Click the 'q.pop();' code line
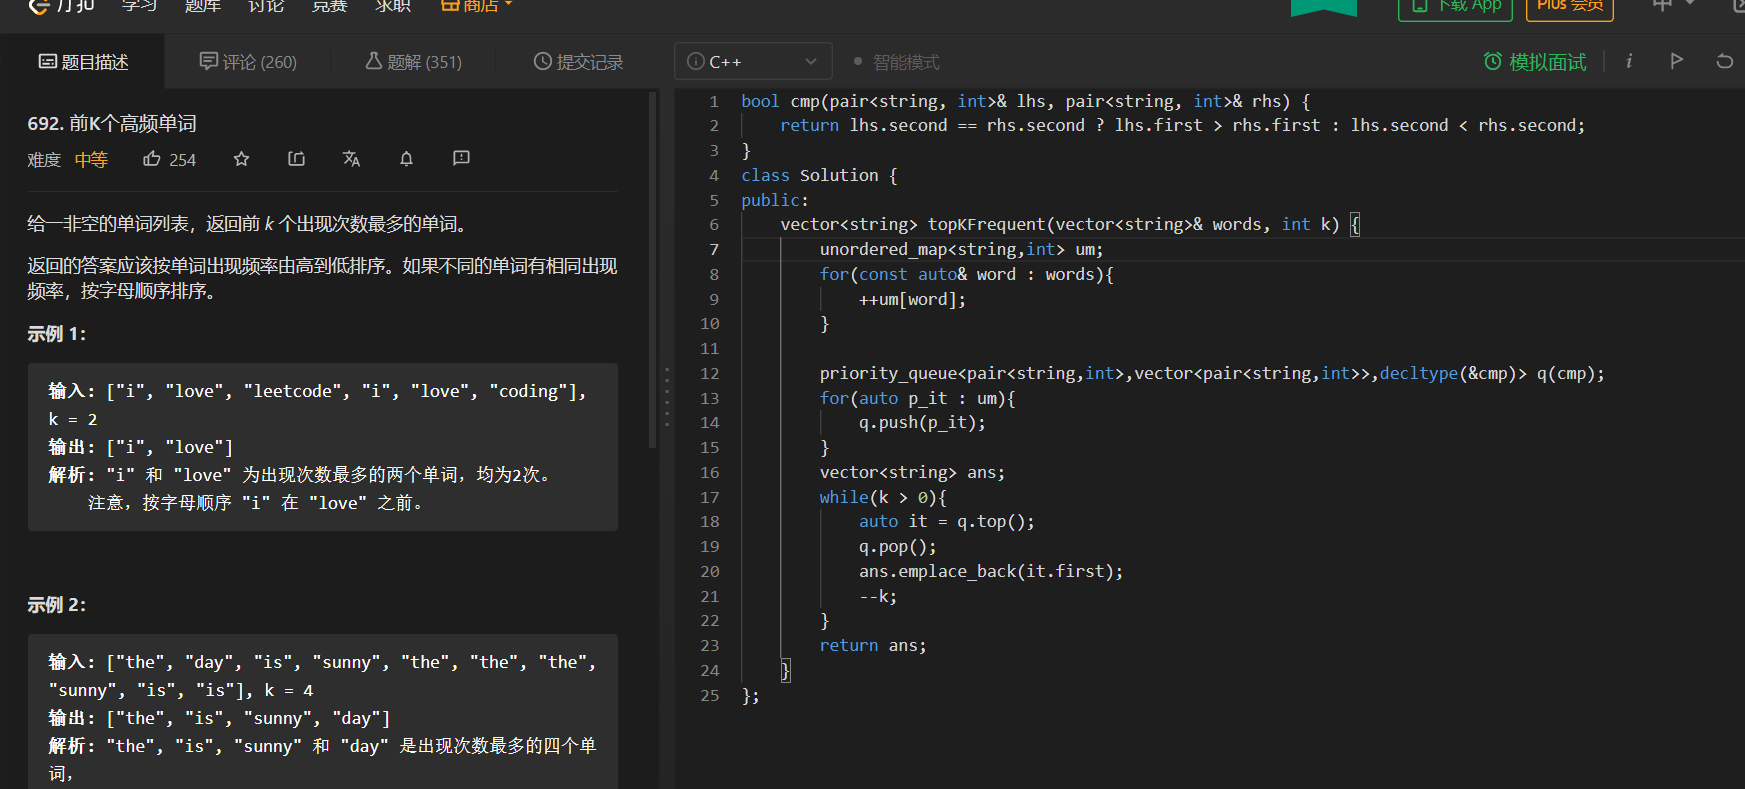This screenshot has height=789, width=1745. click(x=898, y=546)
